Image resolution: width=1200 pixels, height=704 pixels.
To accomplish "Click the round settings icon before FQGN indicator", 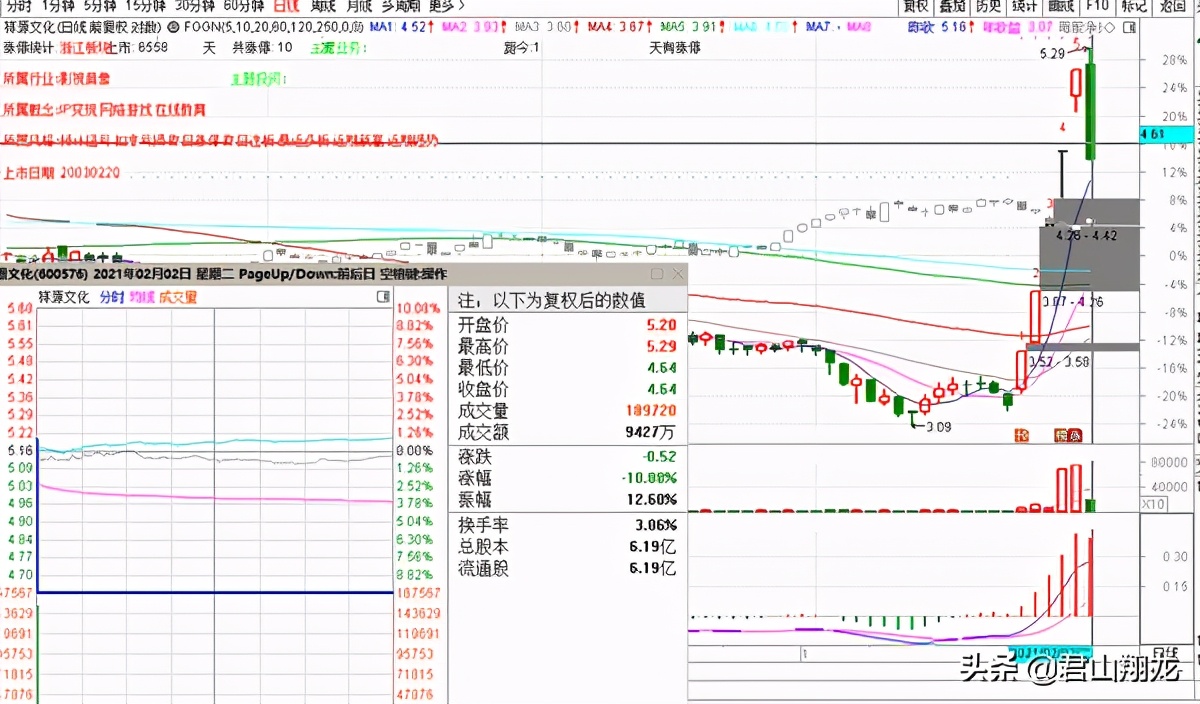I will tap(175, 28).
